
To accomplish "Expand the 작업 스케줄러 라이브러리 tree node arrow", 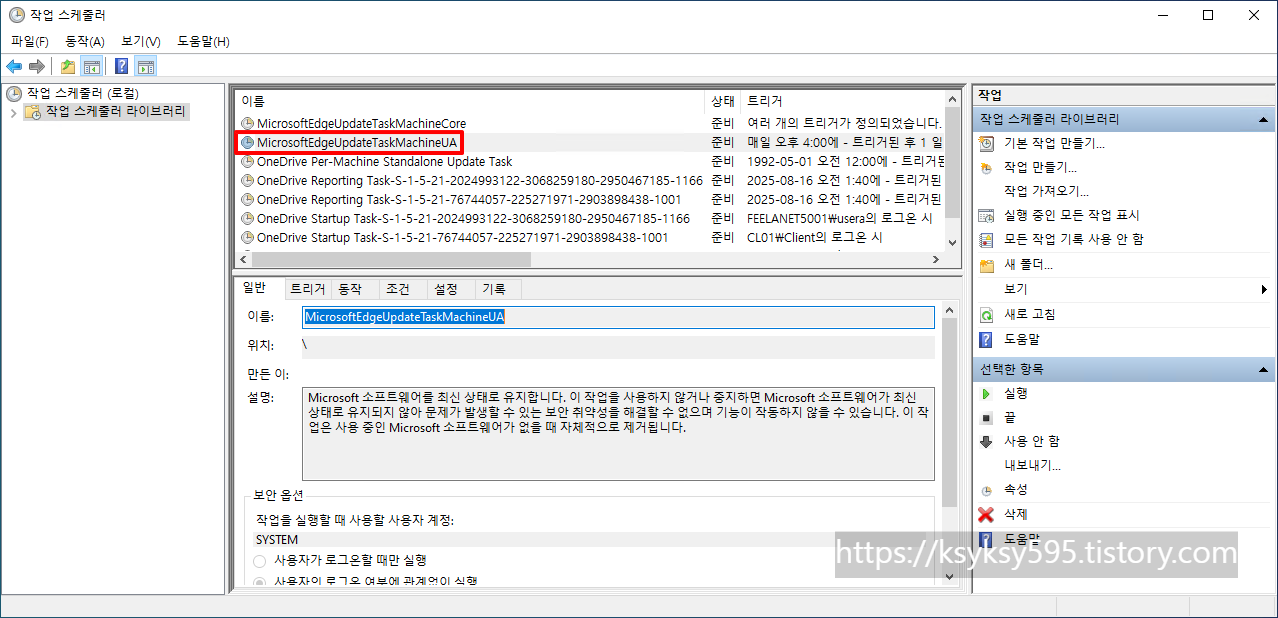I will coord(13,112).
